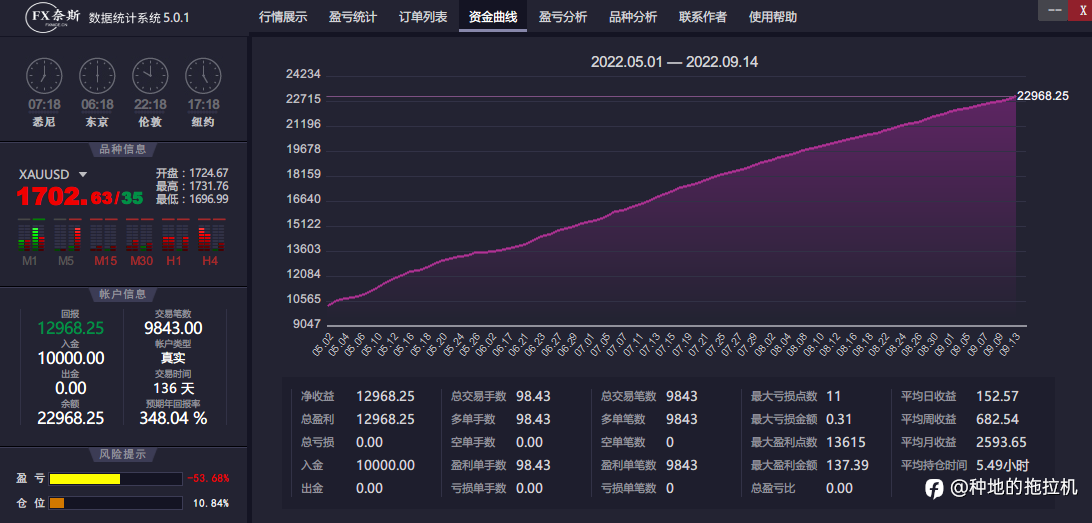
Task: Open the 使用帮助 menu item
Action: [x=773, y=17]
